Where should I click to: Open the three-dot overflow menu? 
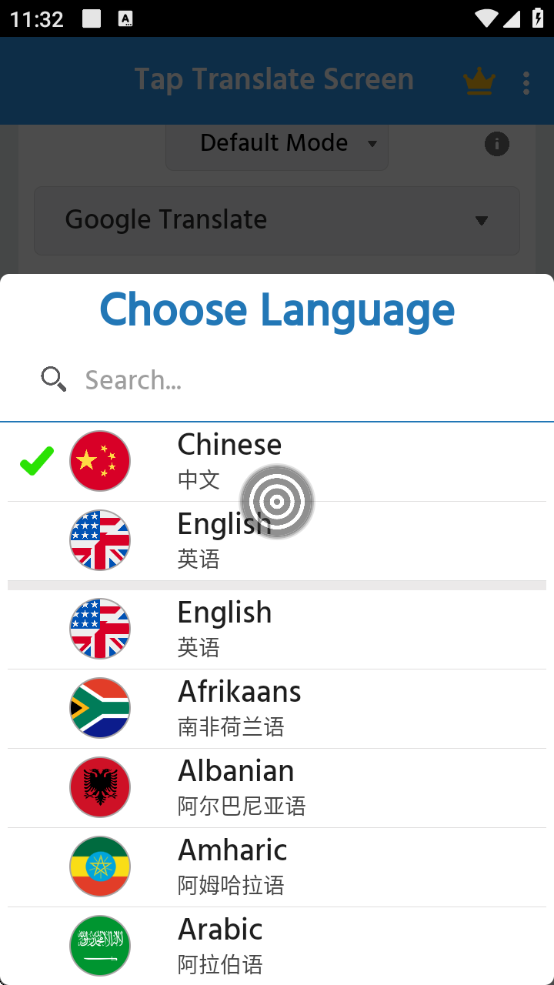tap(526, 83)
